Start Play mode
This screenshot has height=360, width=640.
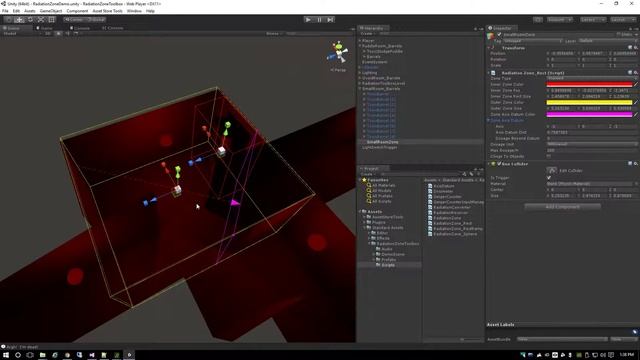point(309,20)
